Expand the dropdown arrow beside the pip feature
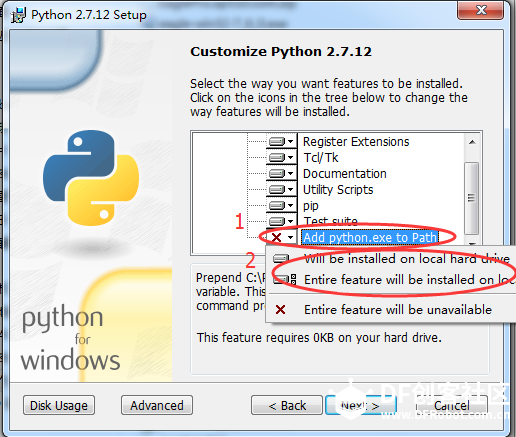Image resolution: width=516 pixels, height=437 pixels. pos(291,205)
